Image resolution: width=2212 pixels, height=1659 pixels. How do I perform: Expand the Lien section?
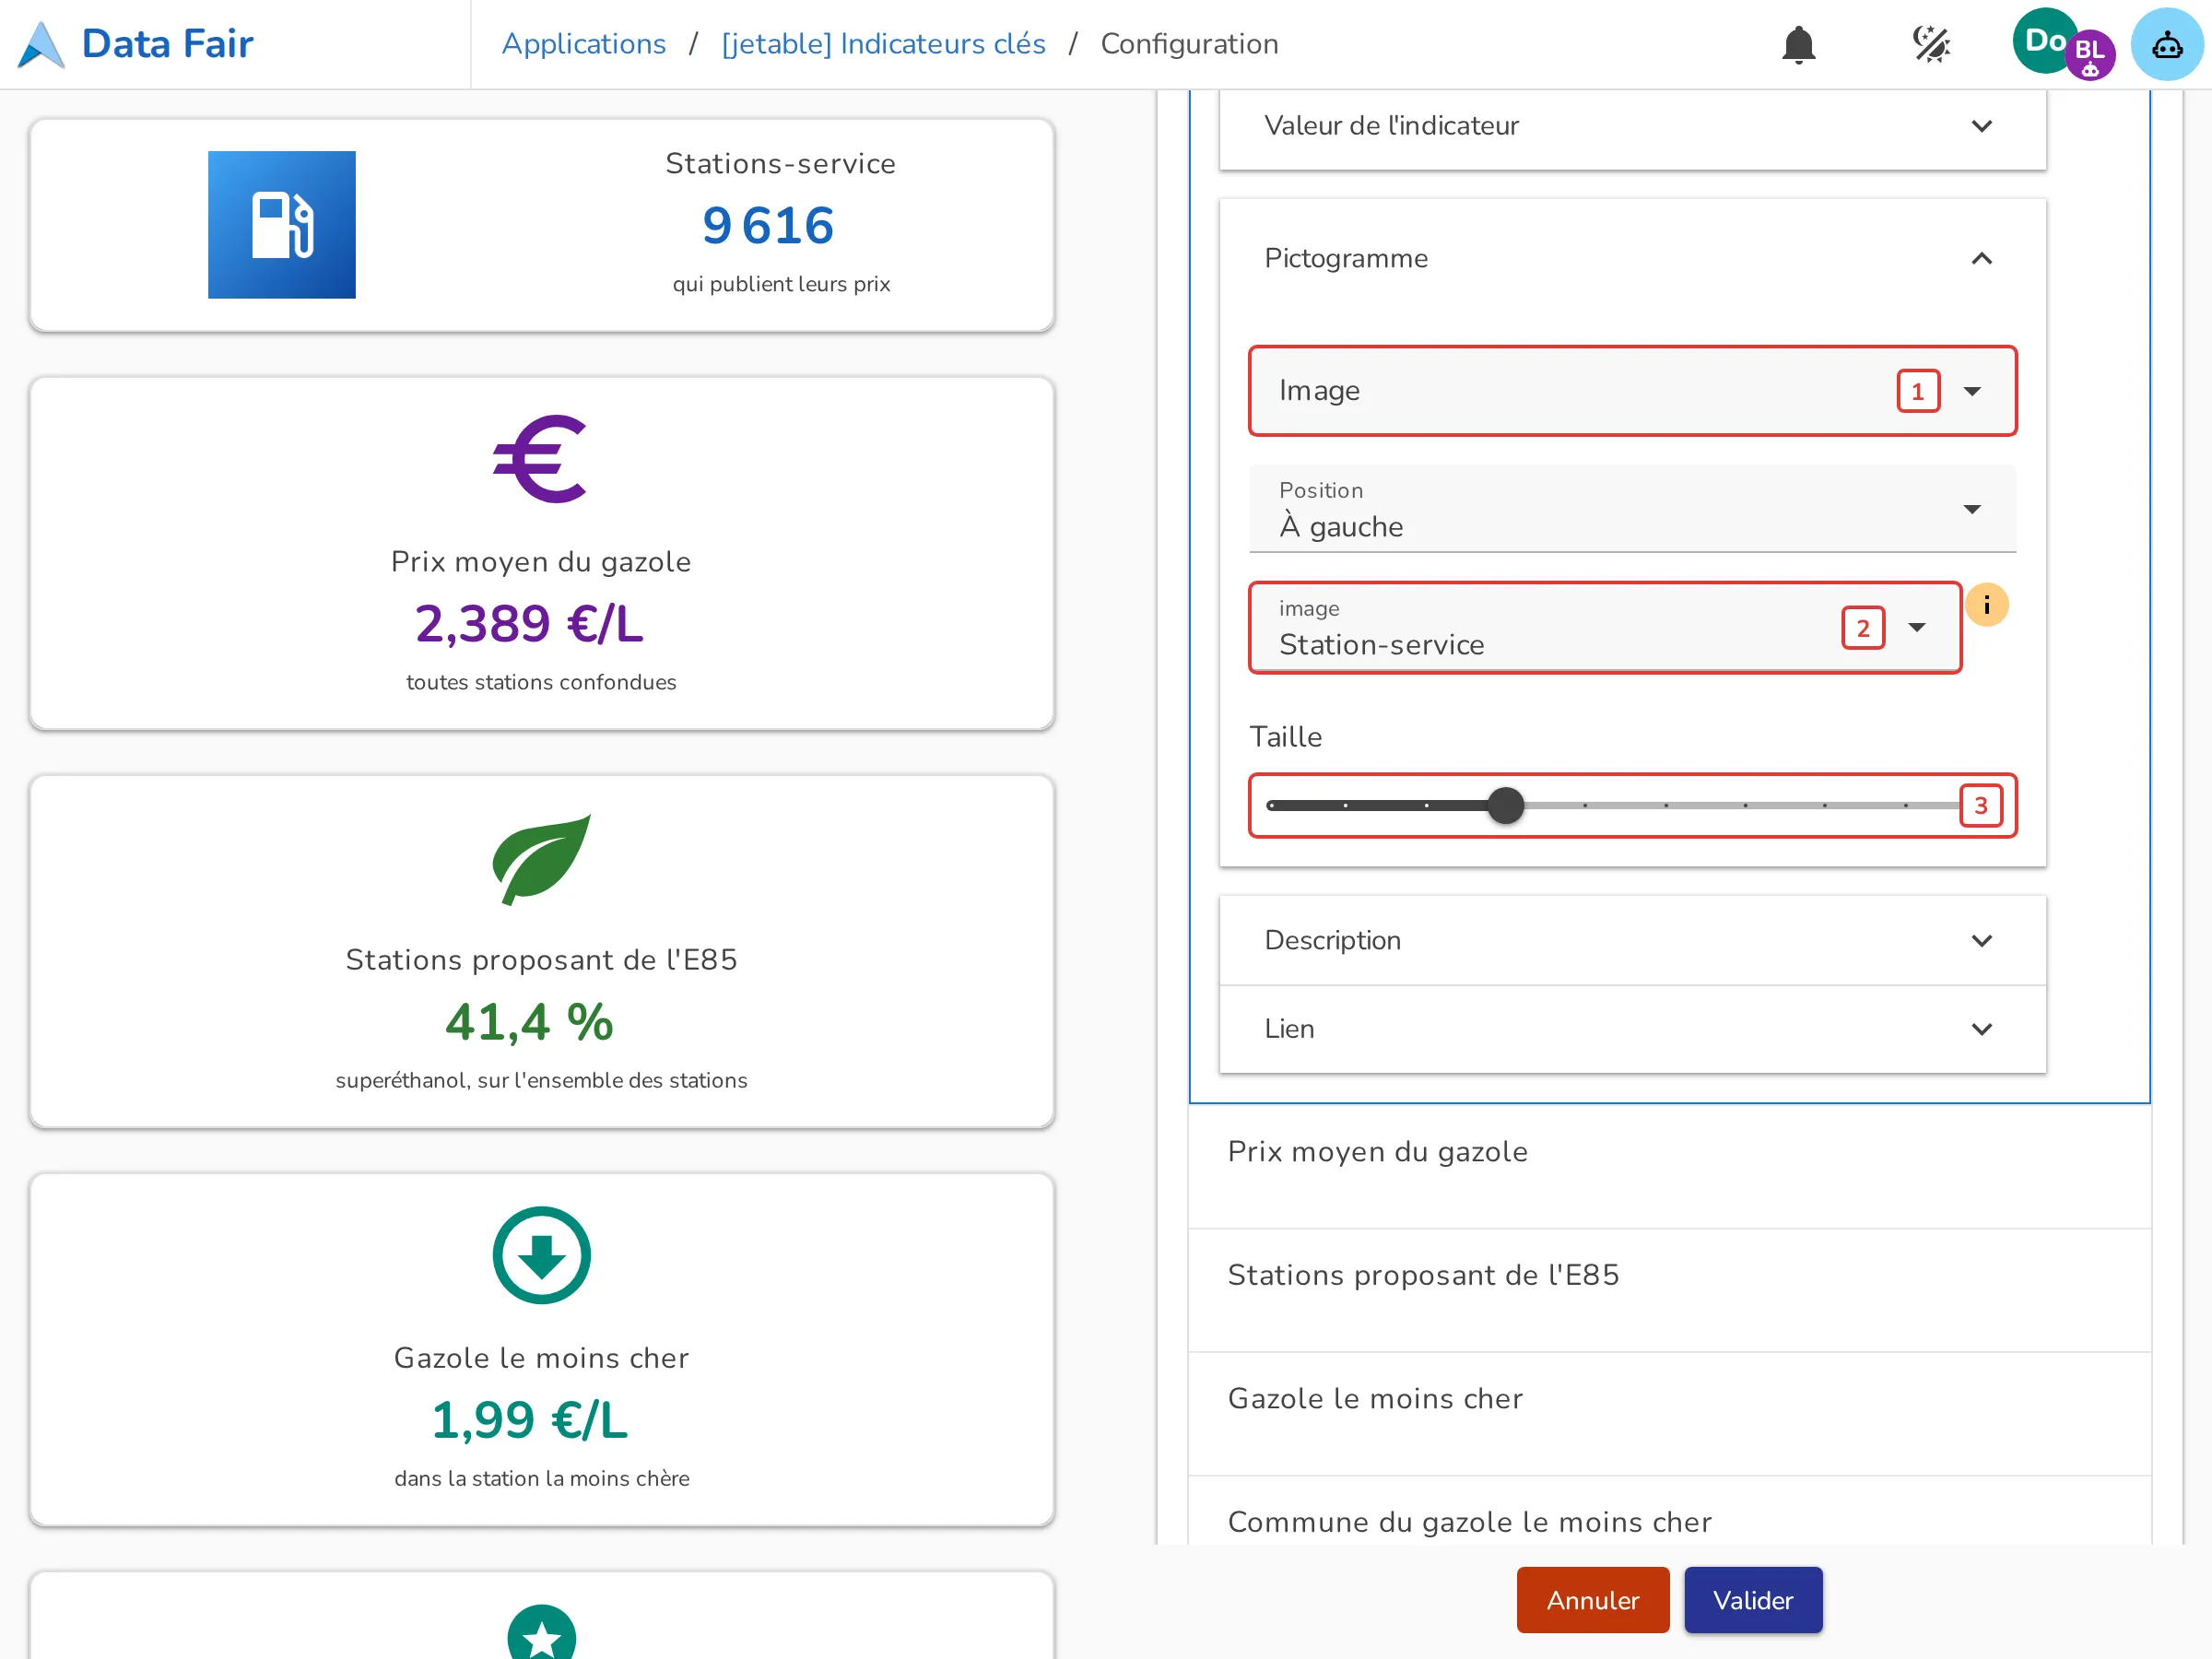1632,1029
